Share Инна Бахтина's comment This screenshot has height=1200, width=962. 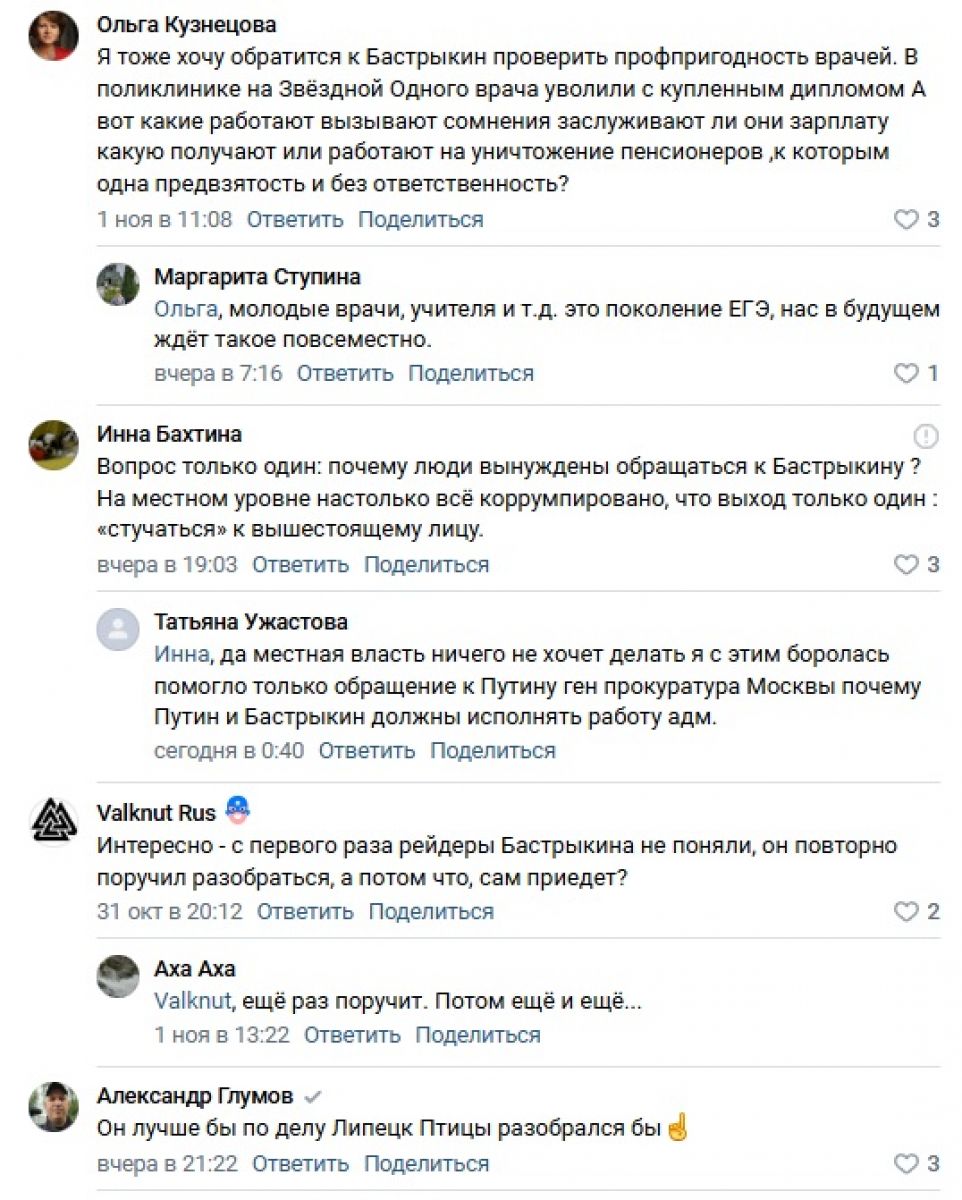(x=426, y=565)
